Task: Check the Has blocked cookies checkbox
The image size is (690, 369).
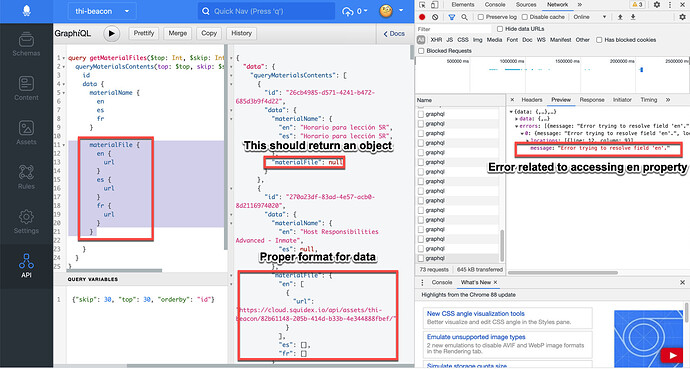Action: (x=599, y=40)
